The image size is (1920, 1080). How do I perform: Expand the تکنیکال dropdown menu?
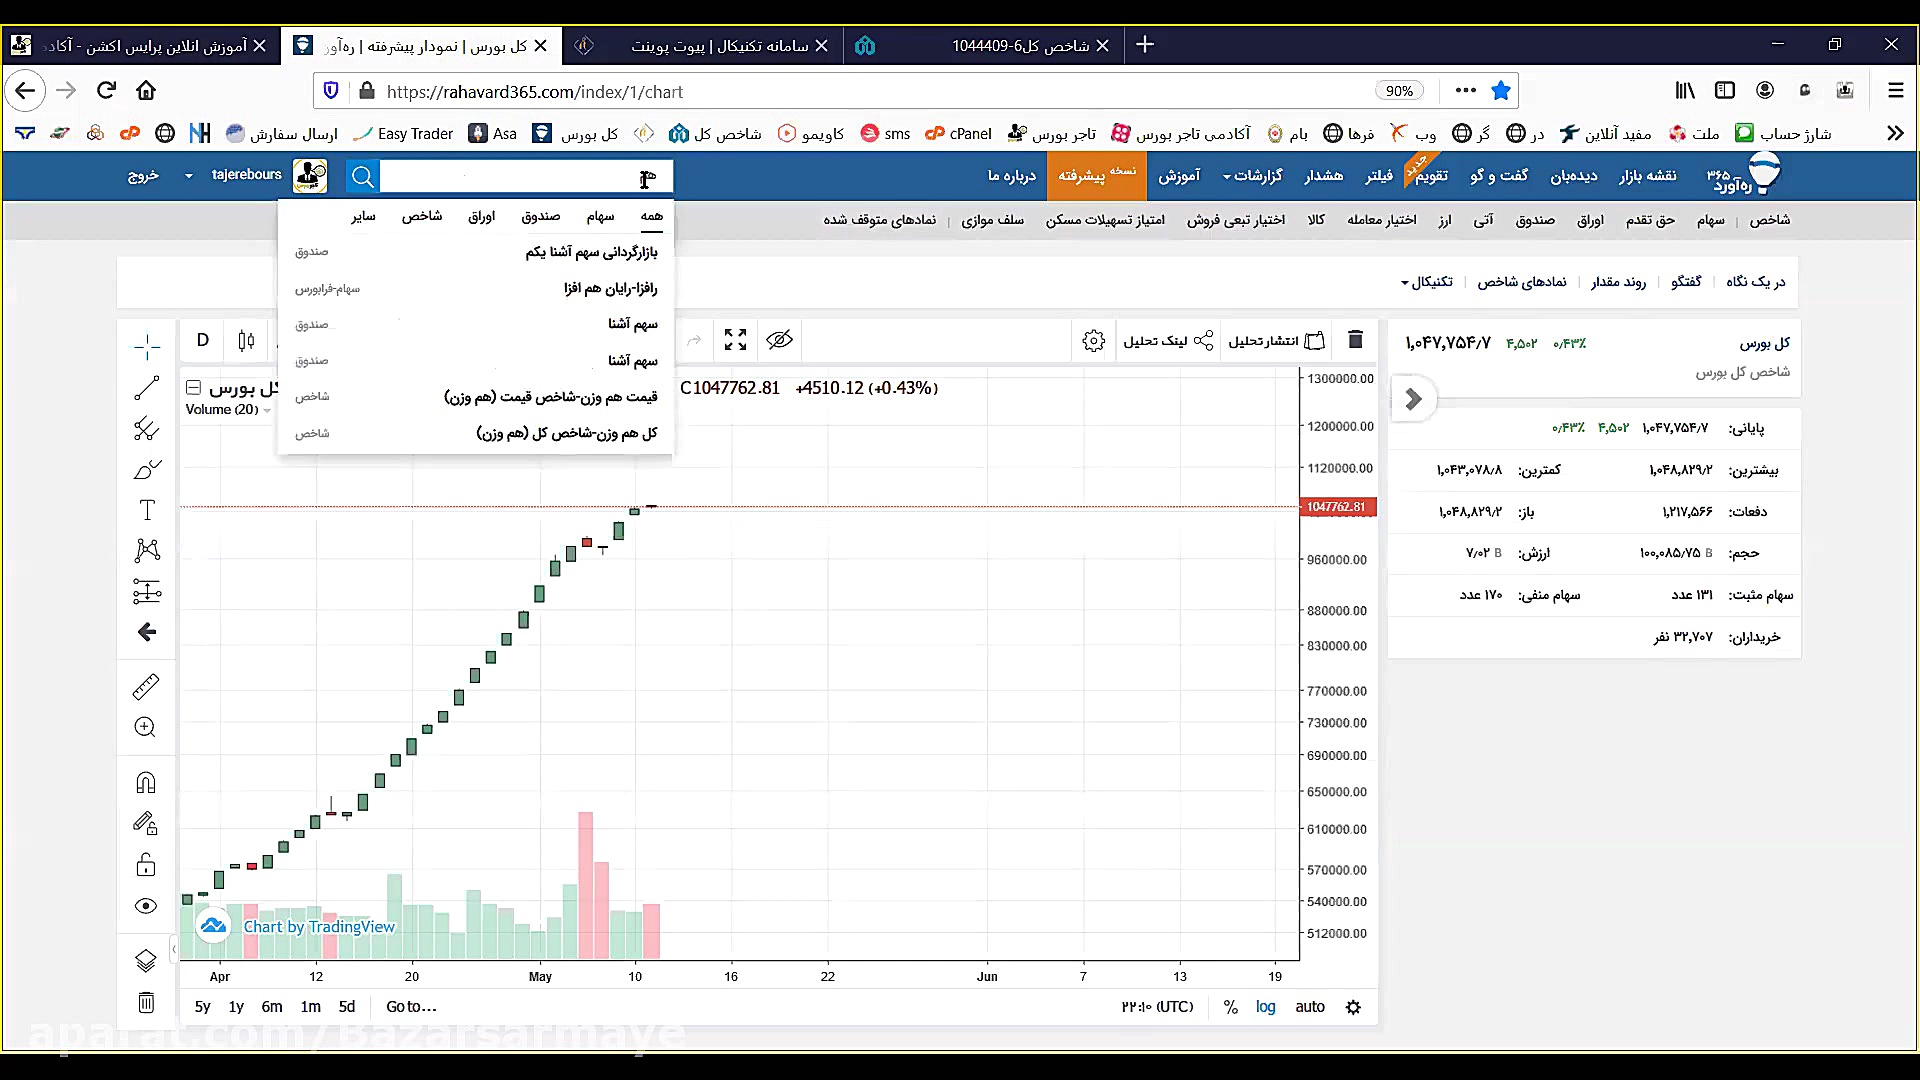coord(1427,282)
